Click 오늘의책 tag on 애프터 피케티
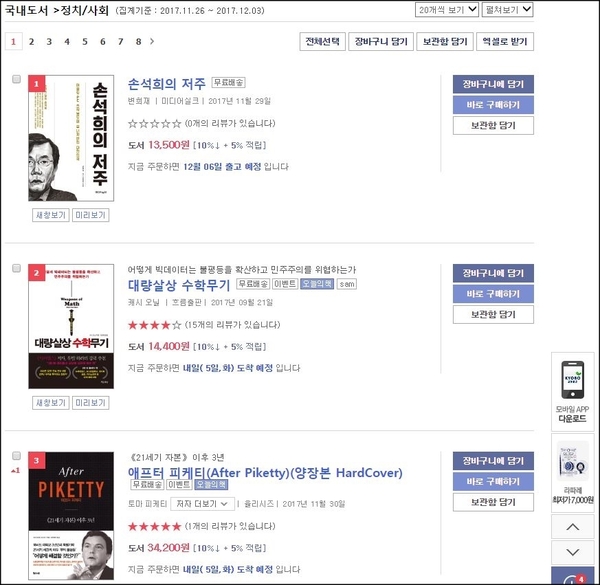Screen dimensions: 600x585 pos(211,484)
